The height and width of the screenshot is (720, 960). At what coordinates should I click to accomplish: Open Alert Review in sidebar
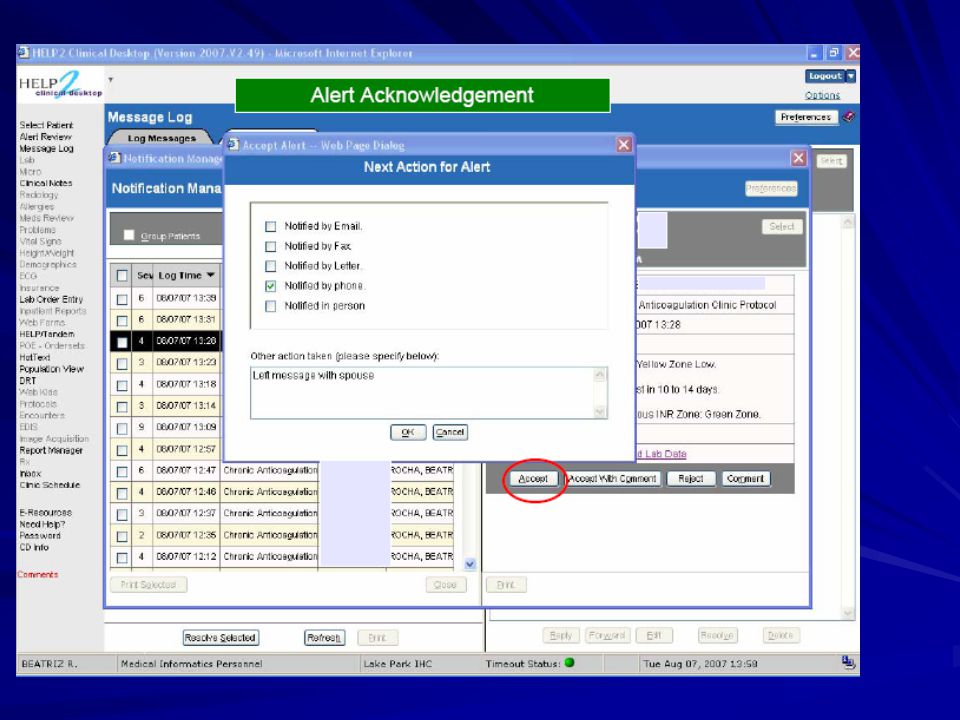click(45, 137)
